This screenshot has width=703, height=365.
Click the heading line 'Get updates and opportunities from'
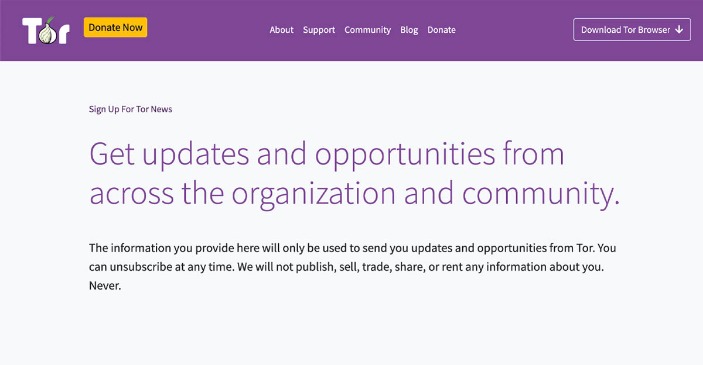[327, 154]
